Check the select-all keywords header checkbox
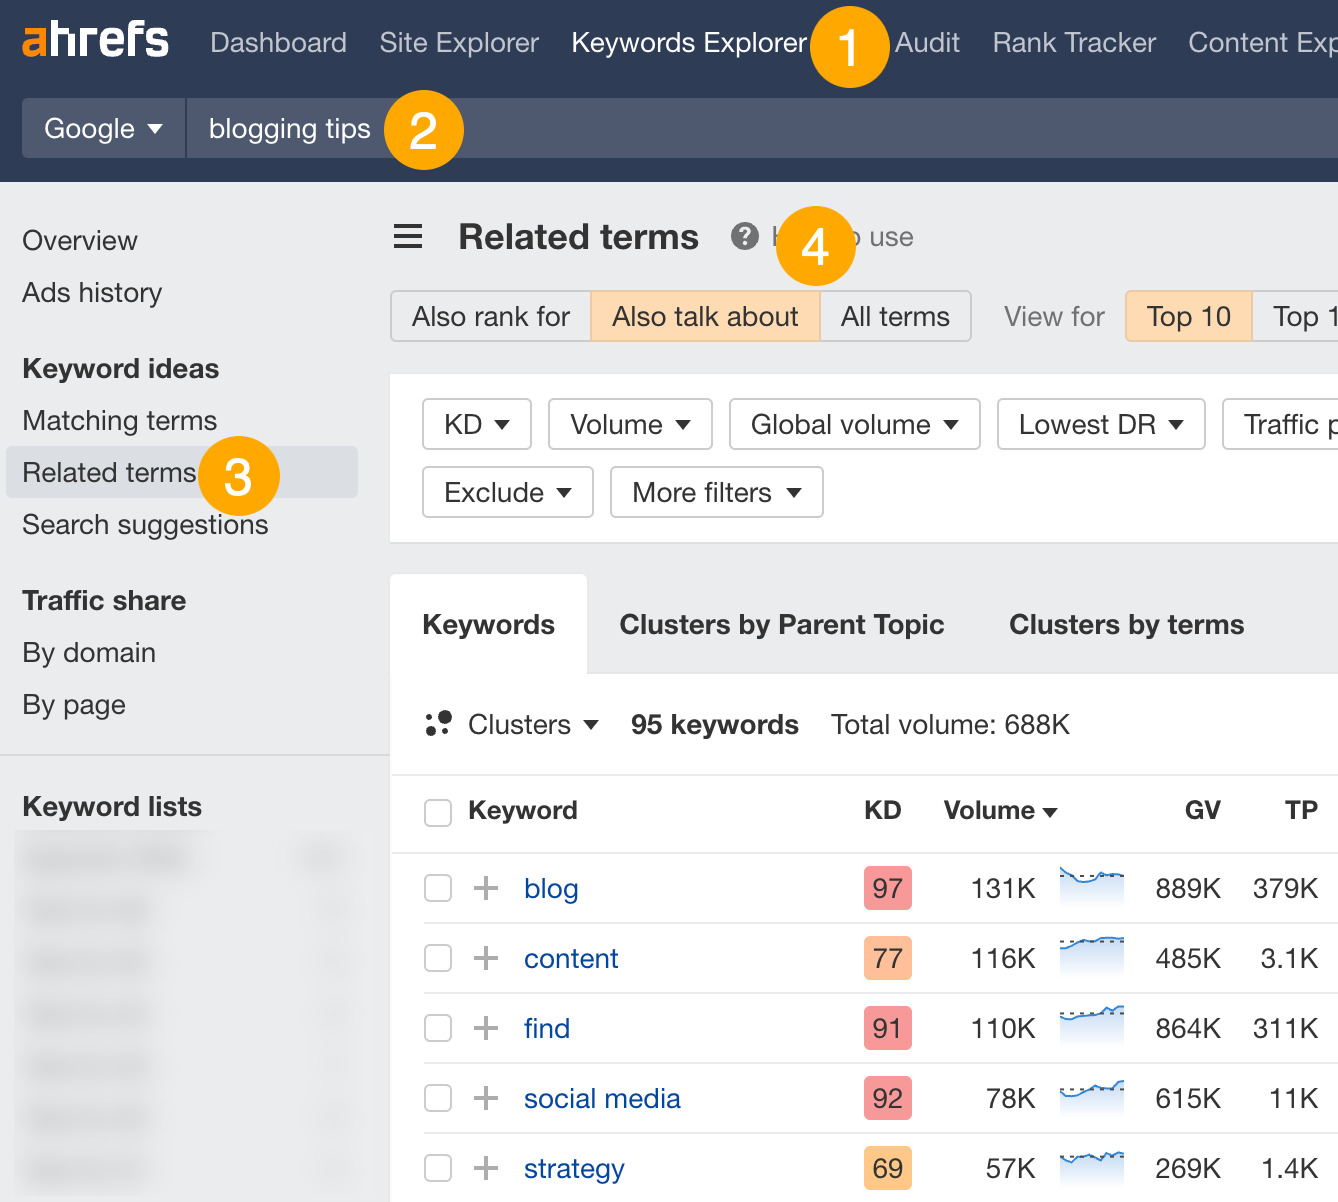Image resolution: width=1338 pixels, height=1202 pixels. point(437,812)
